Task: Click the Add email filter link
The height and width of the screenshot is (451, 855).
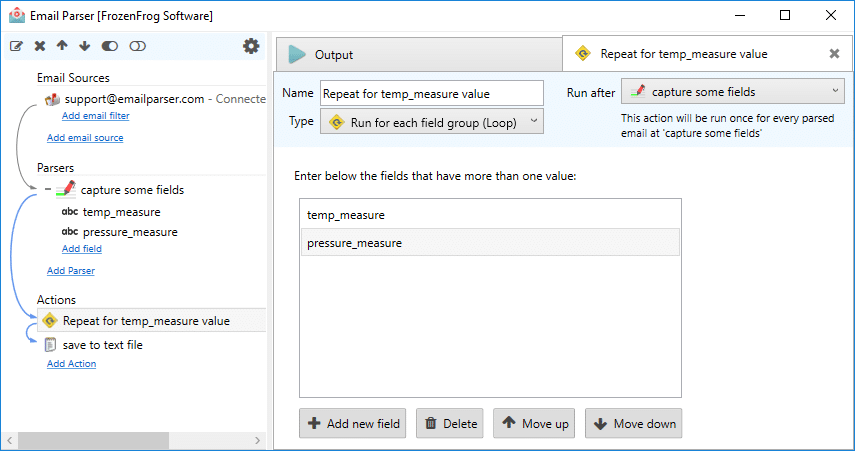Action: [95, 116]
